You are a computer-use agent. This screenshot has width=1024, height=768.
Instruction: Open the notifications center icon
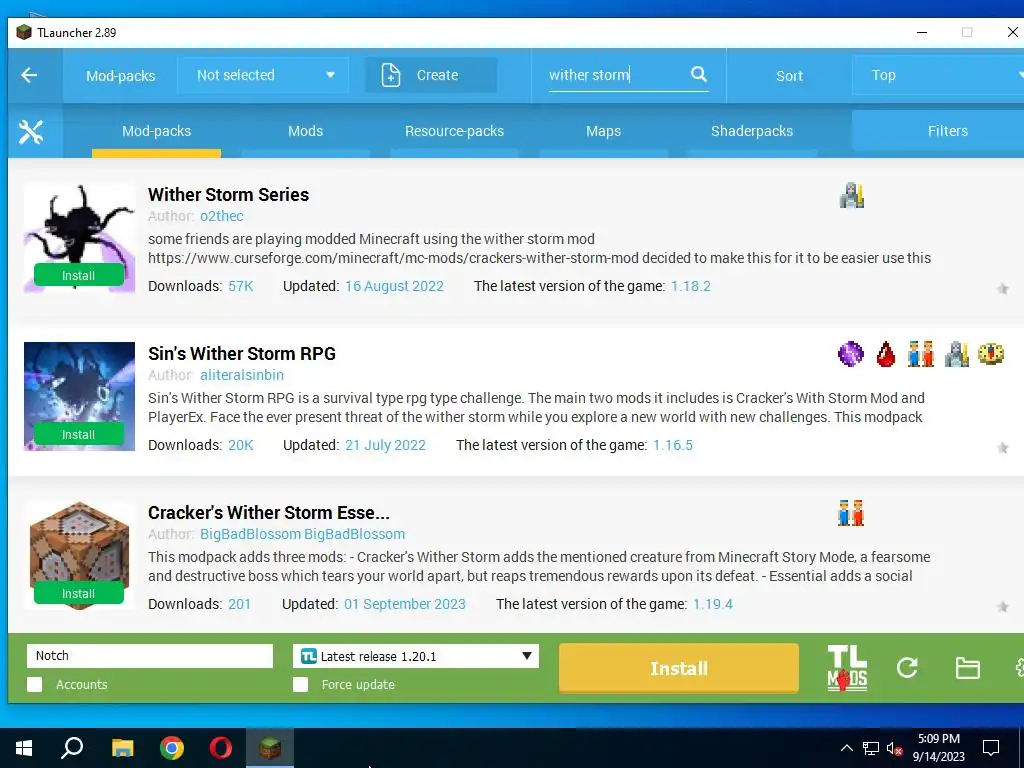click(991, 748)
